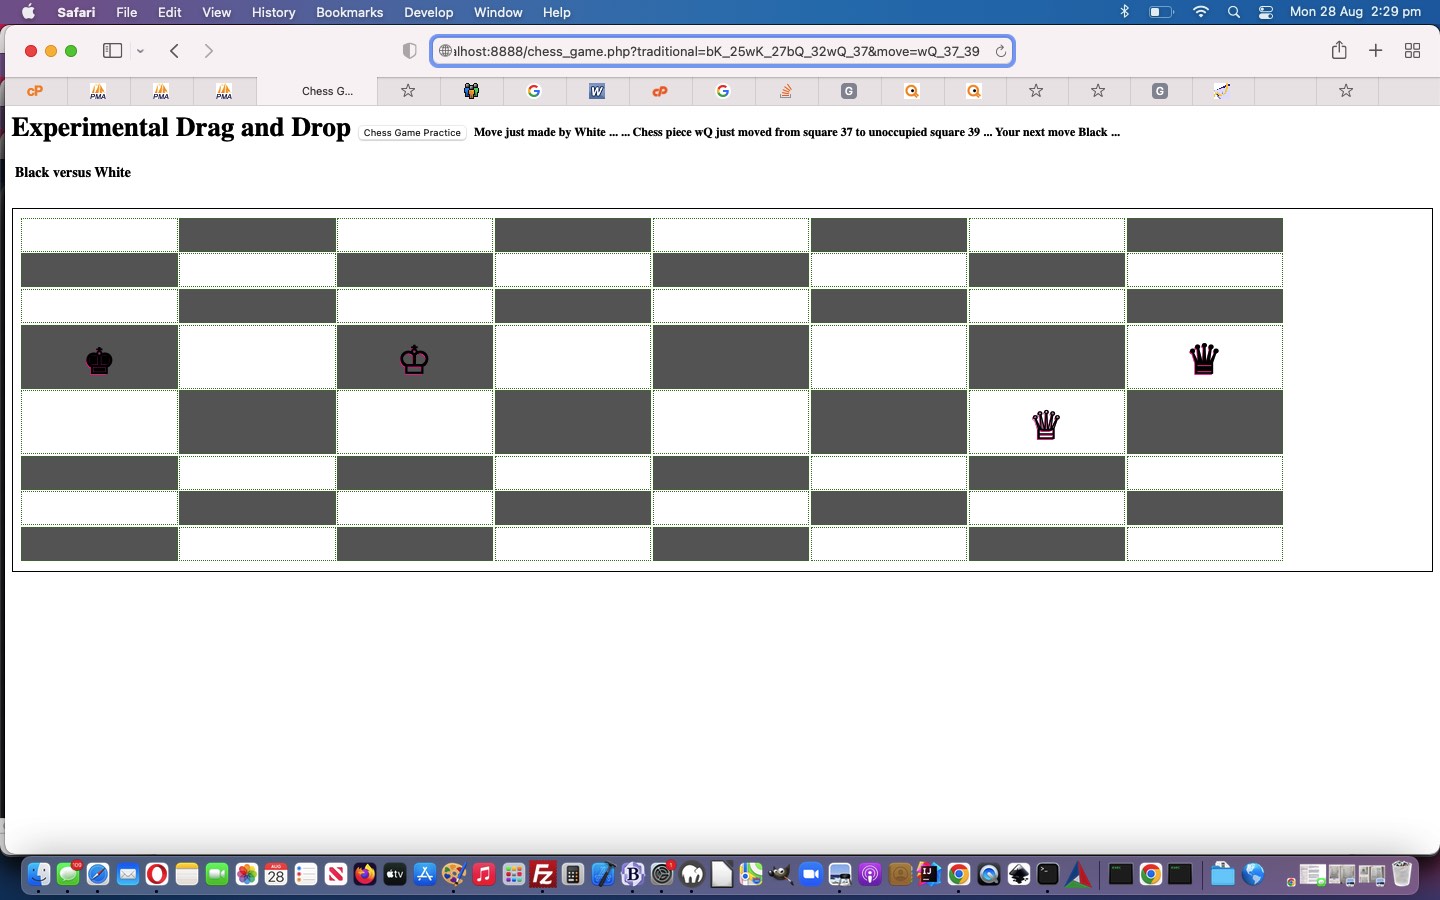
Task: Switch to the Chess G... tab
Action: 318,91
